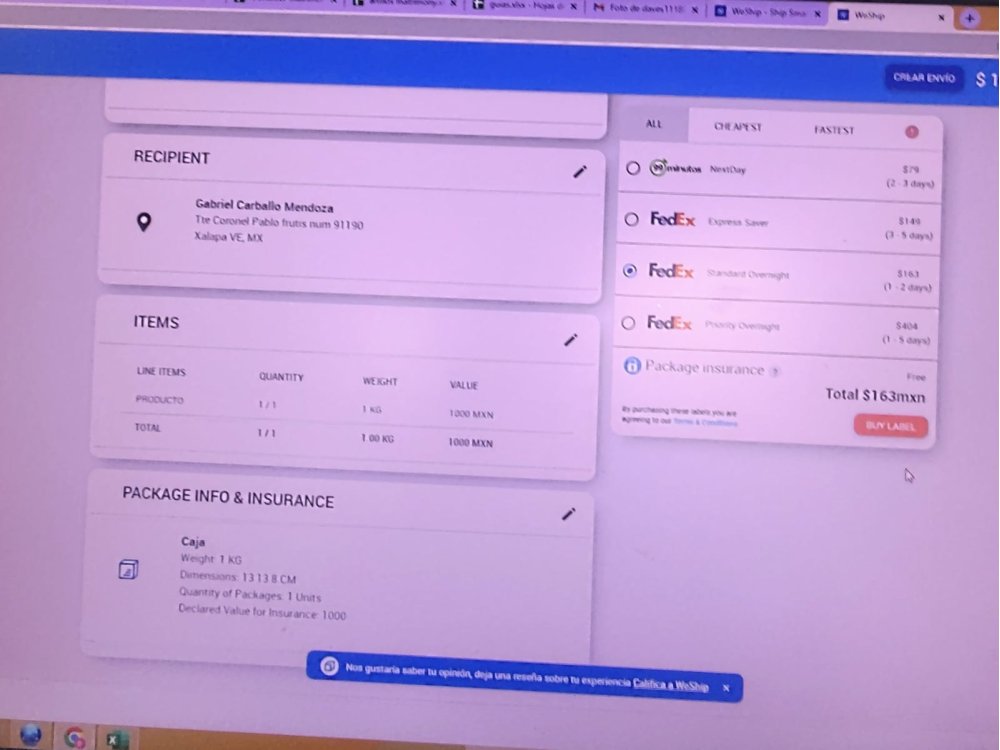Open the Terms & Conditions link
Image resolution: width=1000 pixels, height=750 pixels.
click(x=705, y=422)
